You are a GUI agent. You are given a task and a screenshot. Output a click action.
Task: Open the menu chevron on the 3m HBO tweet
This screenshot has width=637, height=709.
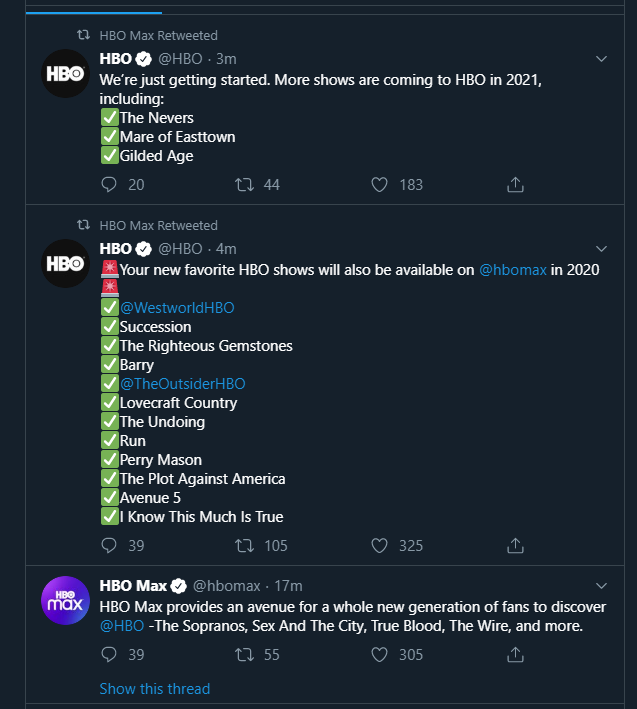pos(601,59)
